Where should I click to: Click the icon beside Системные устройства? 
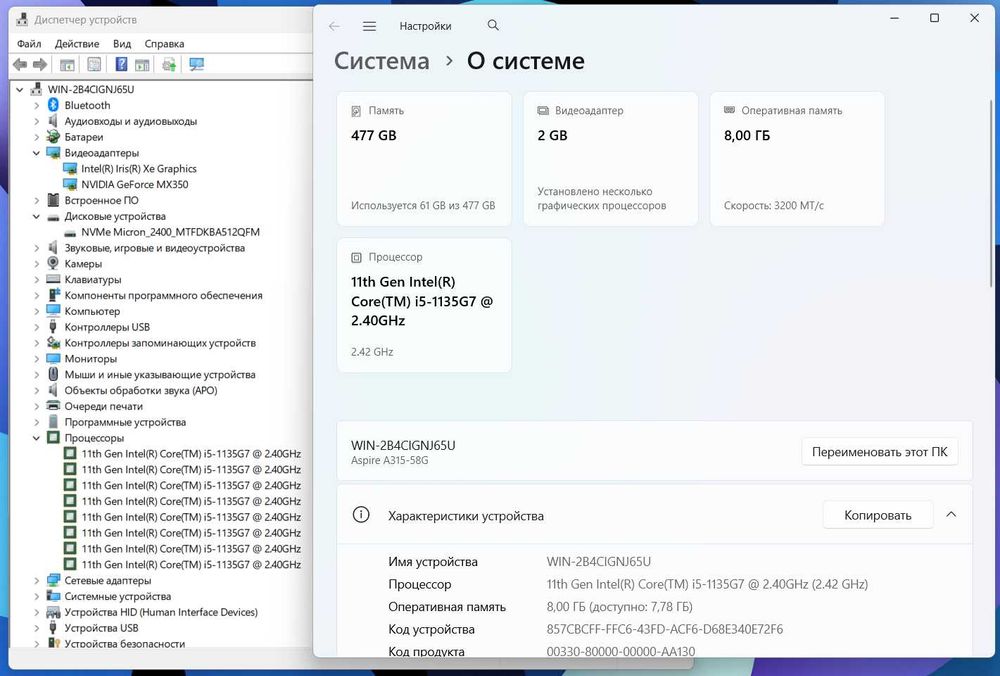coord(54,597)
